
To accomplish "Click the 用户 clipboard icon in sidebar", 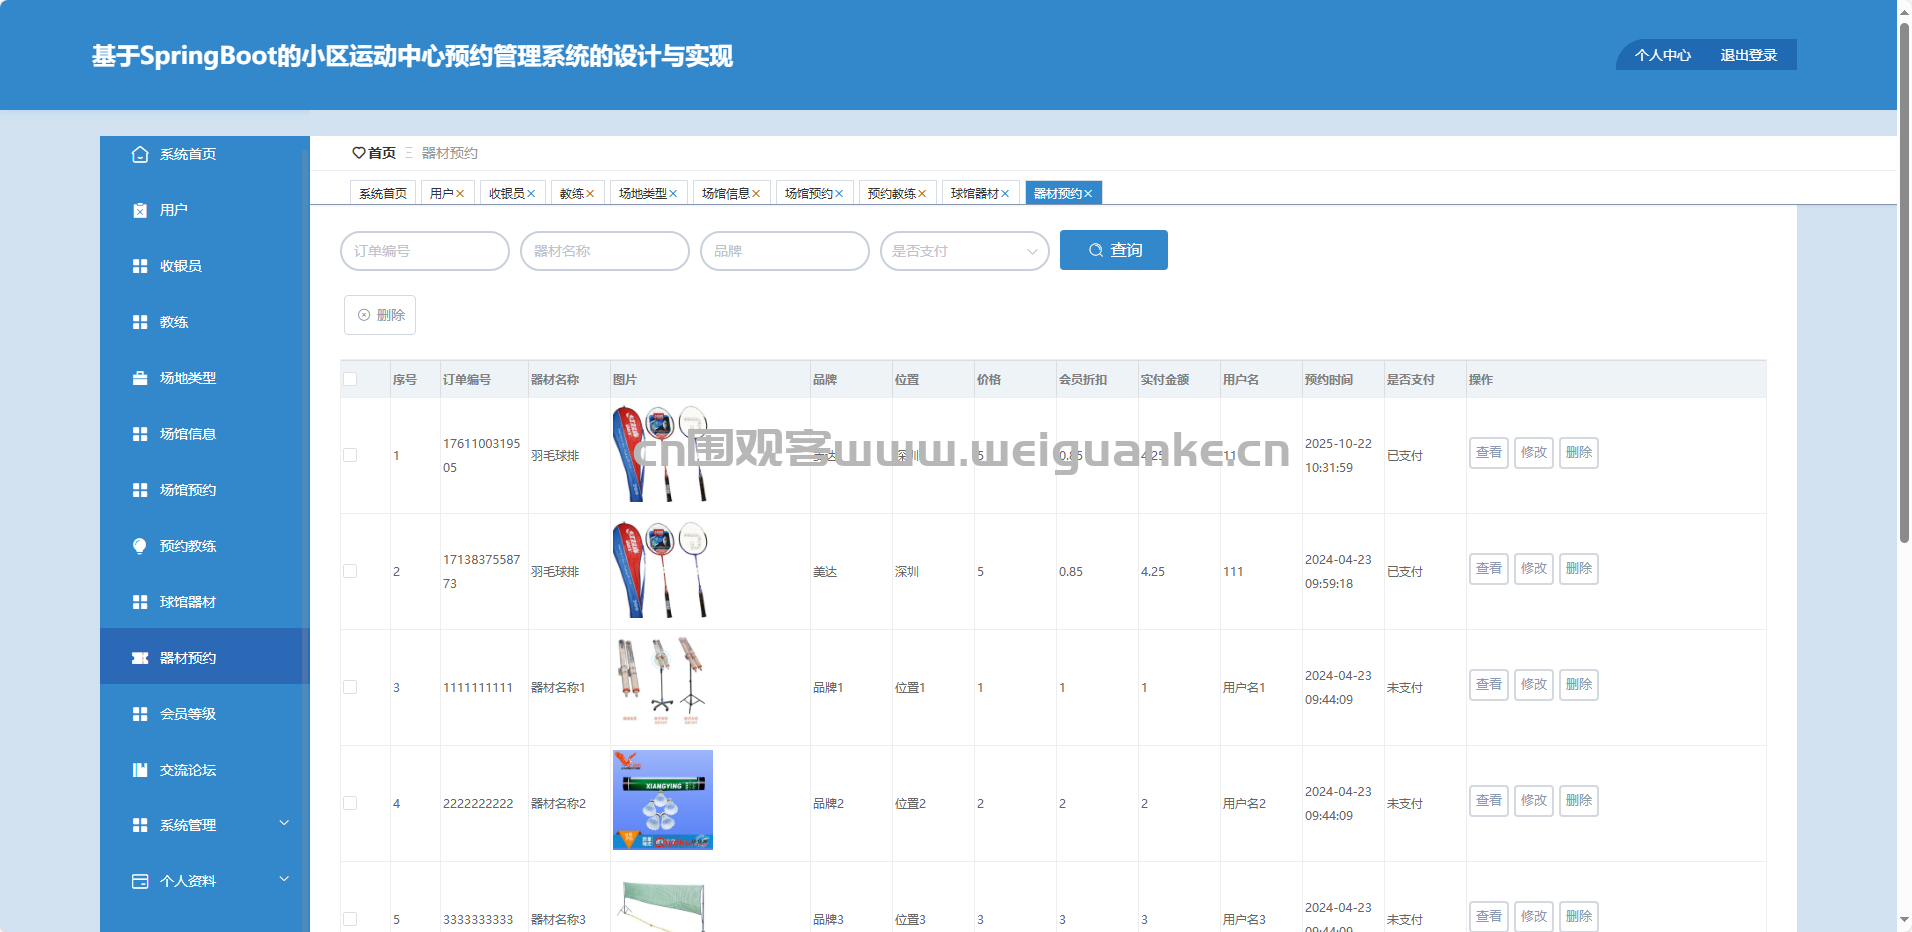I will [x=140, y=210].
